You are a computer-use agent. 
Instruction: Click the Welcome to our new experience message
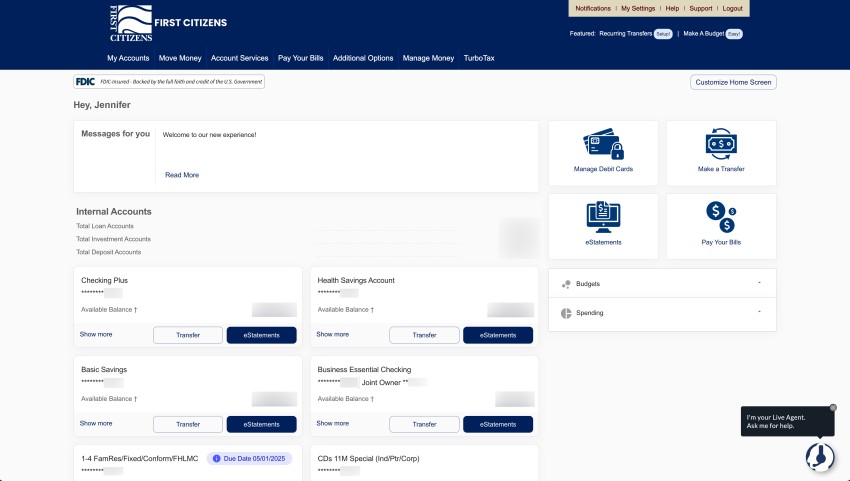[x=209, y=135]
